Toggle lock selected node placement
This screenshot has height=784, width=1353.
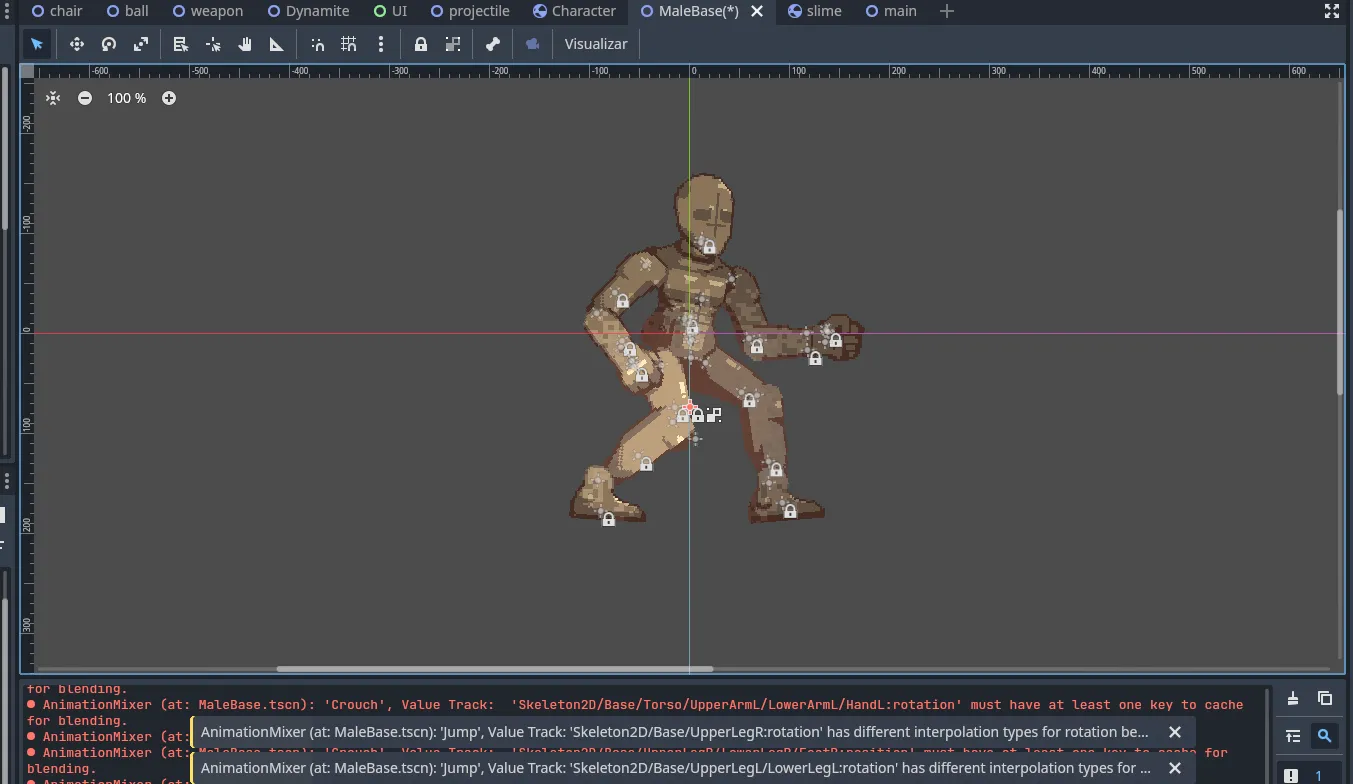click(421, 44)
